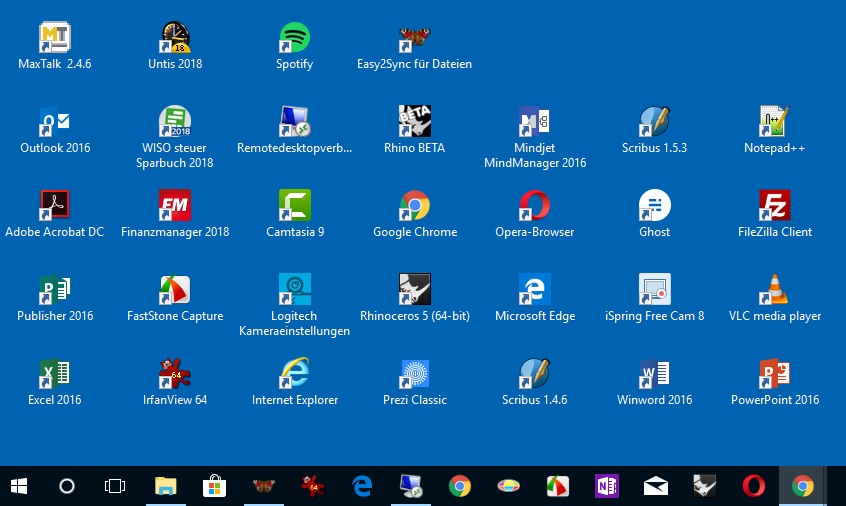The height and width of the screenshot is (506, 846).
Task: Click the IrfanView 64 desktop shortcut
Action: [x=174, y=374]
